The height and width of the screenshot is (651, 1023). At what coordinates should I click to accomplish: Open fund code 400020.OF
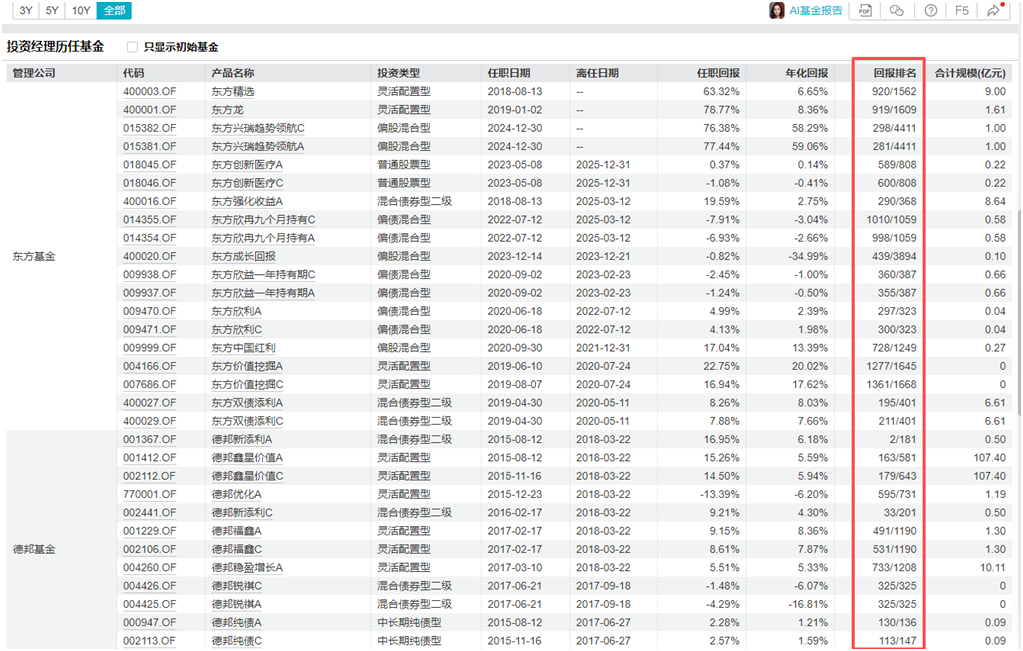[149, 256]
